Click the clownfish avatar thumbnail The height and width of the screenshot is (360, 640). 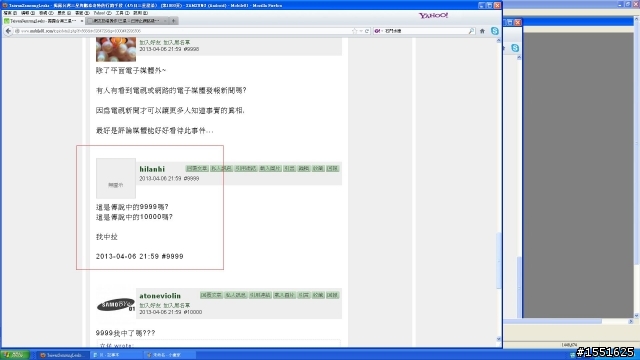click(116, 49)
